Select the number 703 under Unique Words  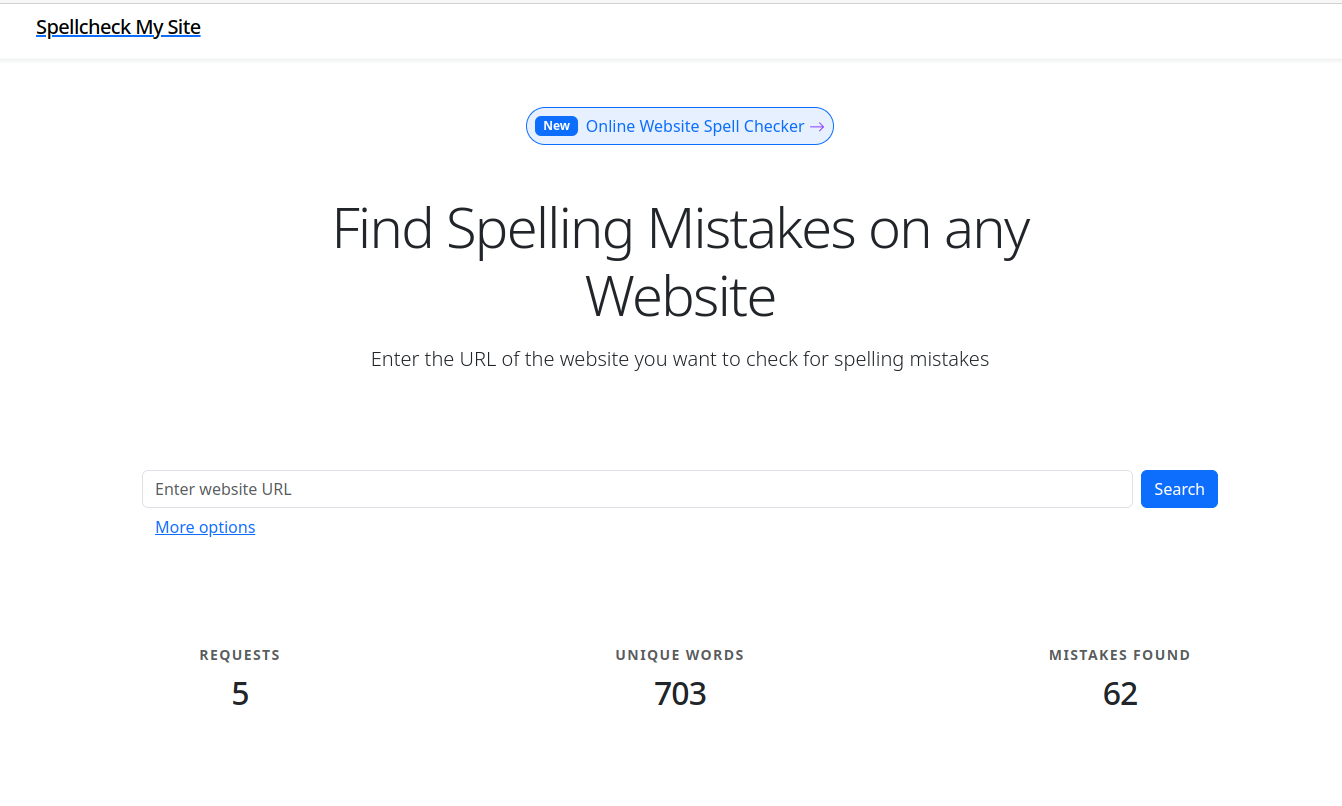click(x=680, y=693)
